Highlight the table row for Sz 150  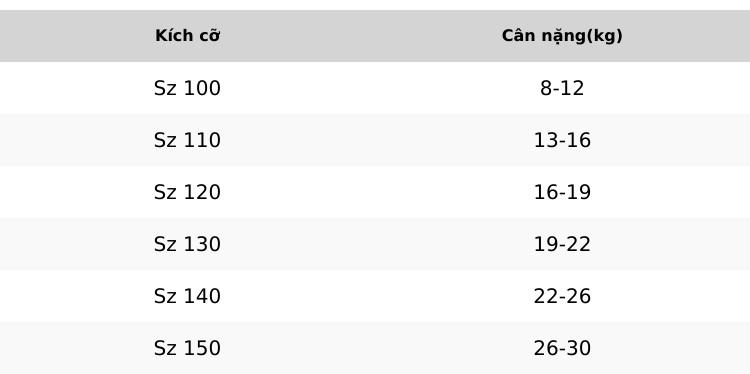[375, 348]
